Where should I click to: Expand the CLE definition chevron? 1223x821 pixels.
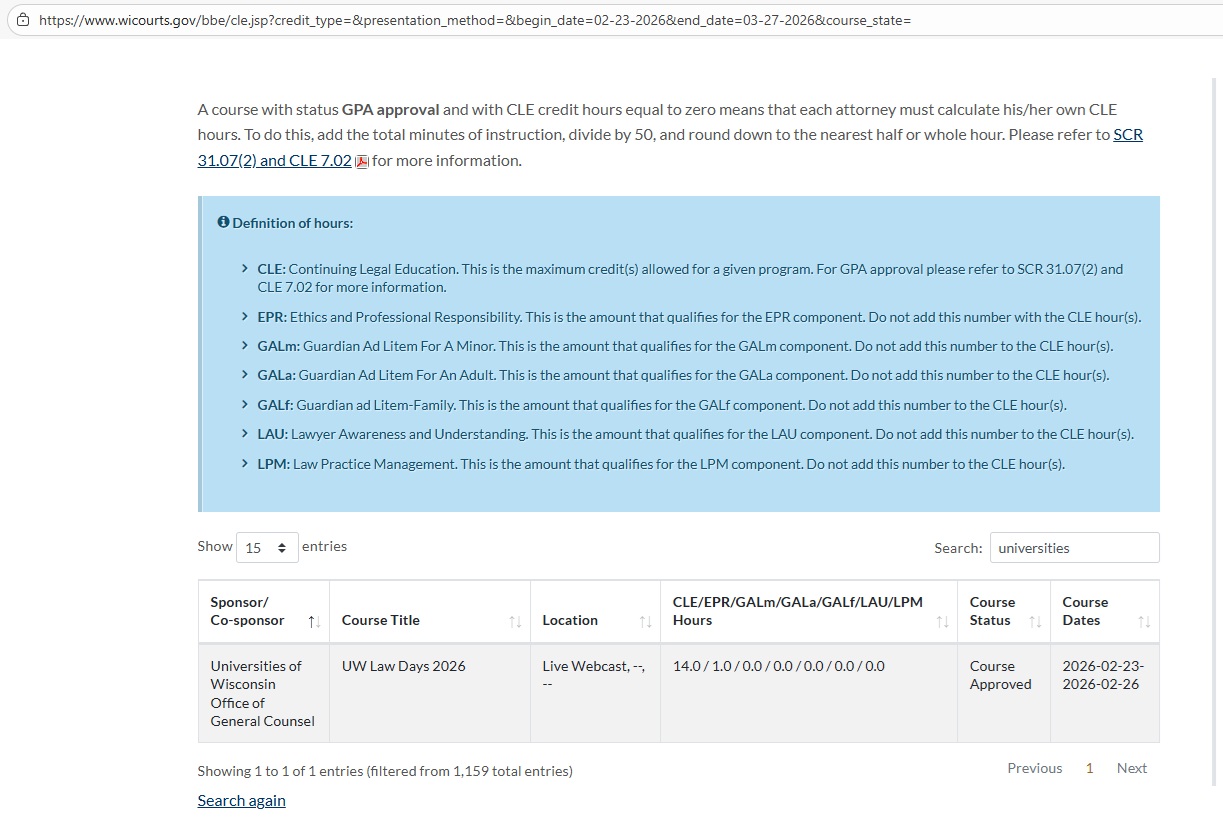245,269
